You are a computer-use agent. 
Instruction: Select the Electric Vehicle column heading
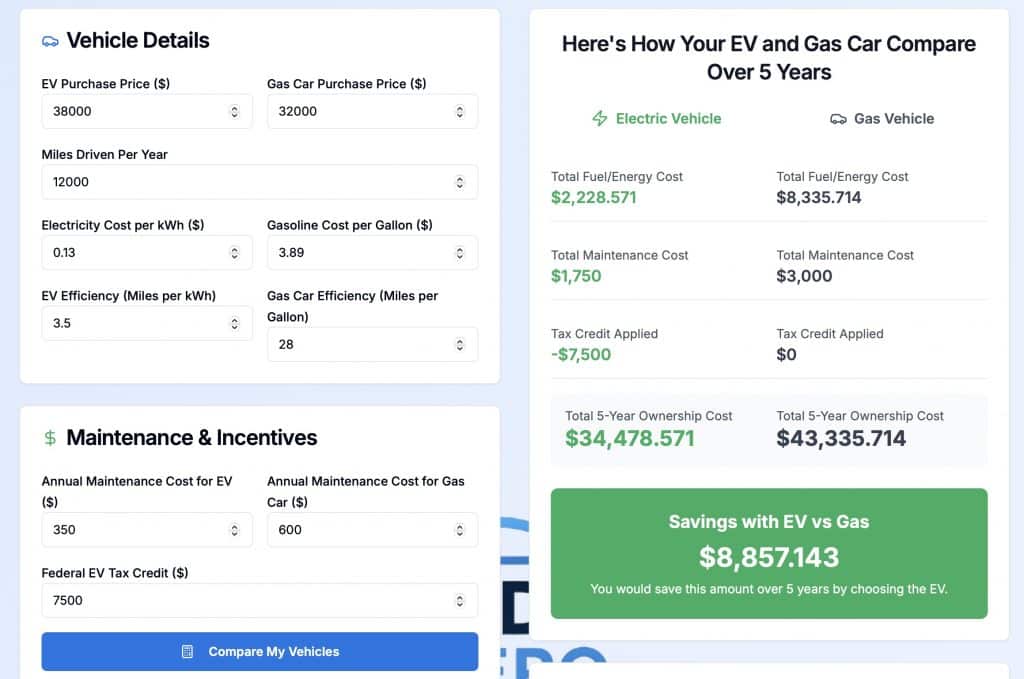click(x=668, y=119)
